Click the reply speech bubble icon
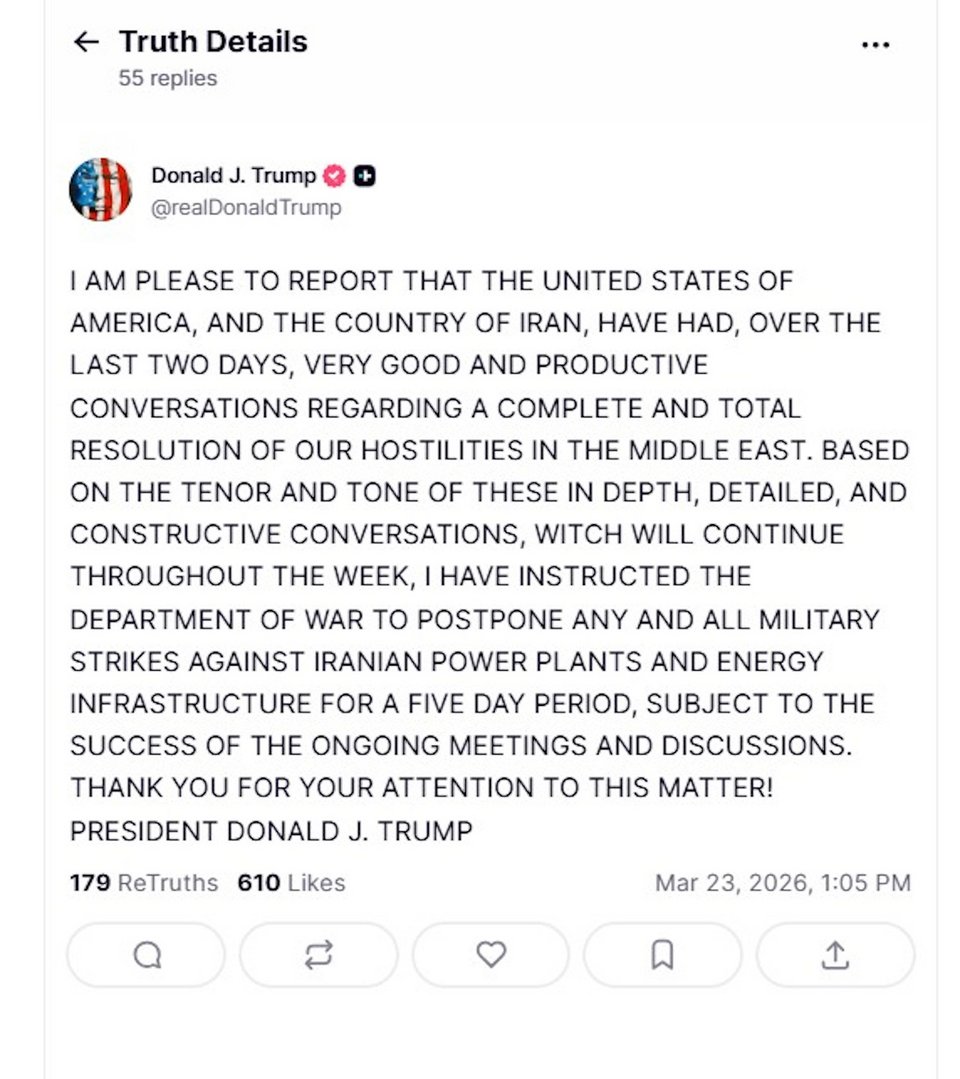960x1079 pixels. click(146, 956)
